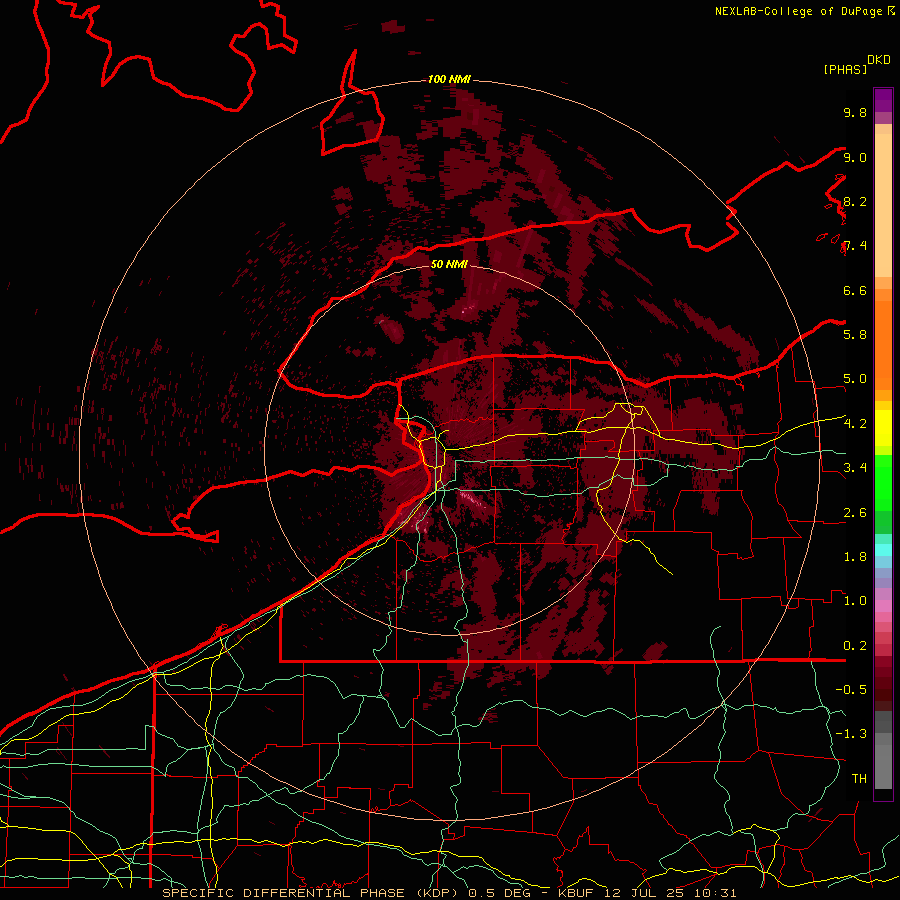Click the 12 JUL 25 10:31 timestamp
The height and width of the screenshot is (900, 900).
670,893
